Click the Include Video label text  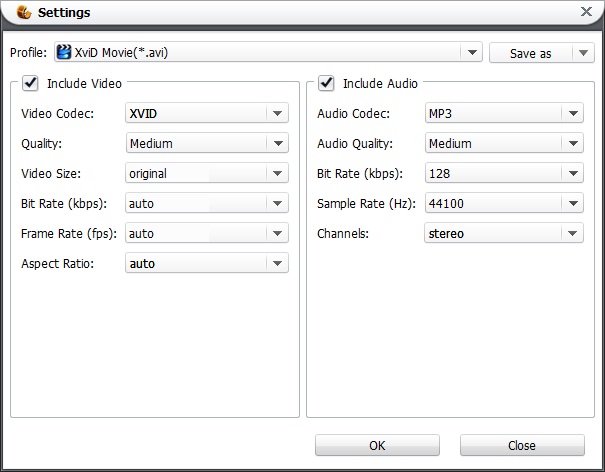pos(84,83)
